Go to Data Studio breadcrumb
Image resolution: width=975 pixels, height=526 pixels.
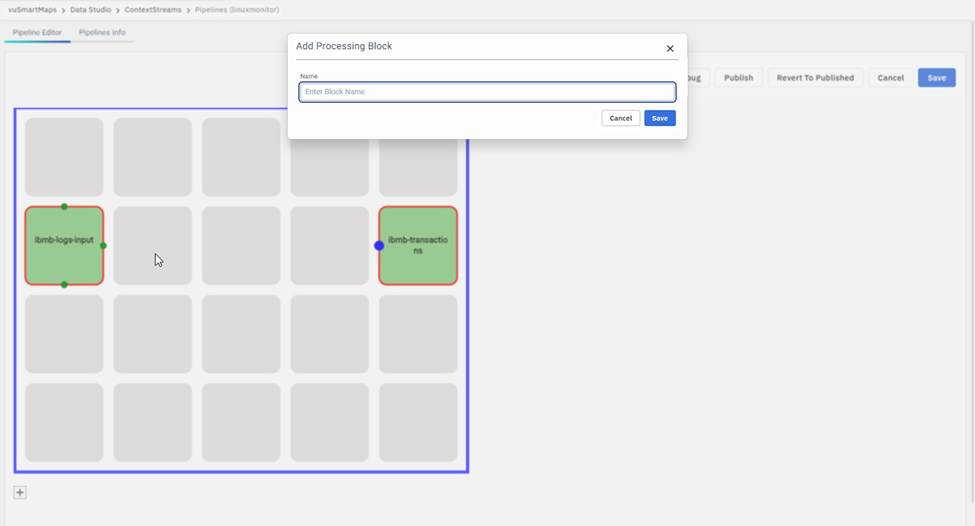(90, 9)
